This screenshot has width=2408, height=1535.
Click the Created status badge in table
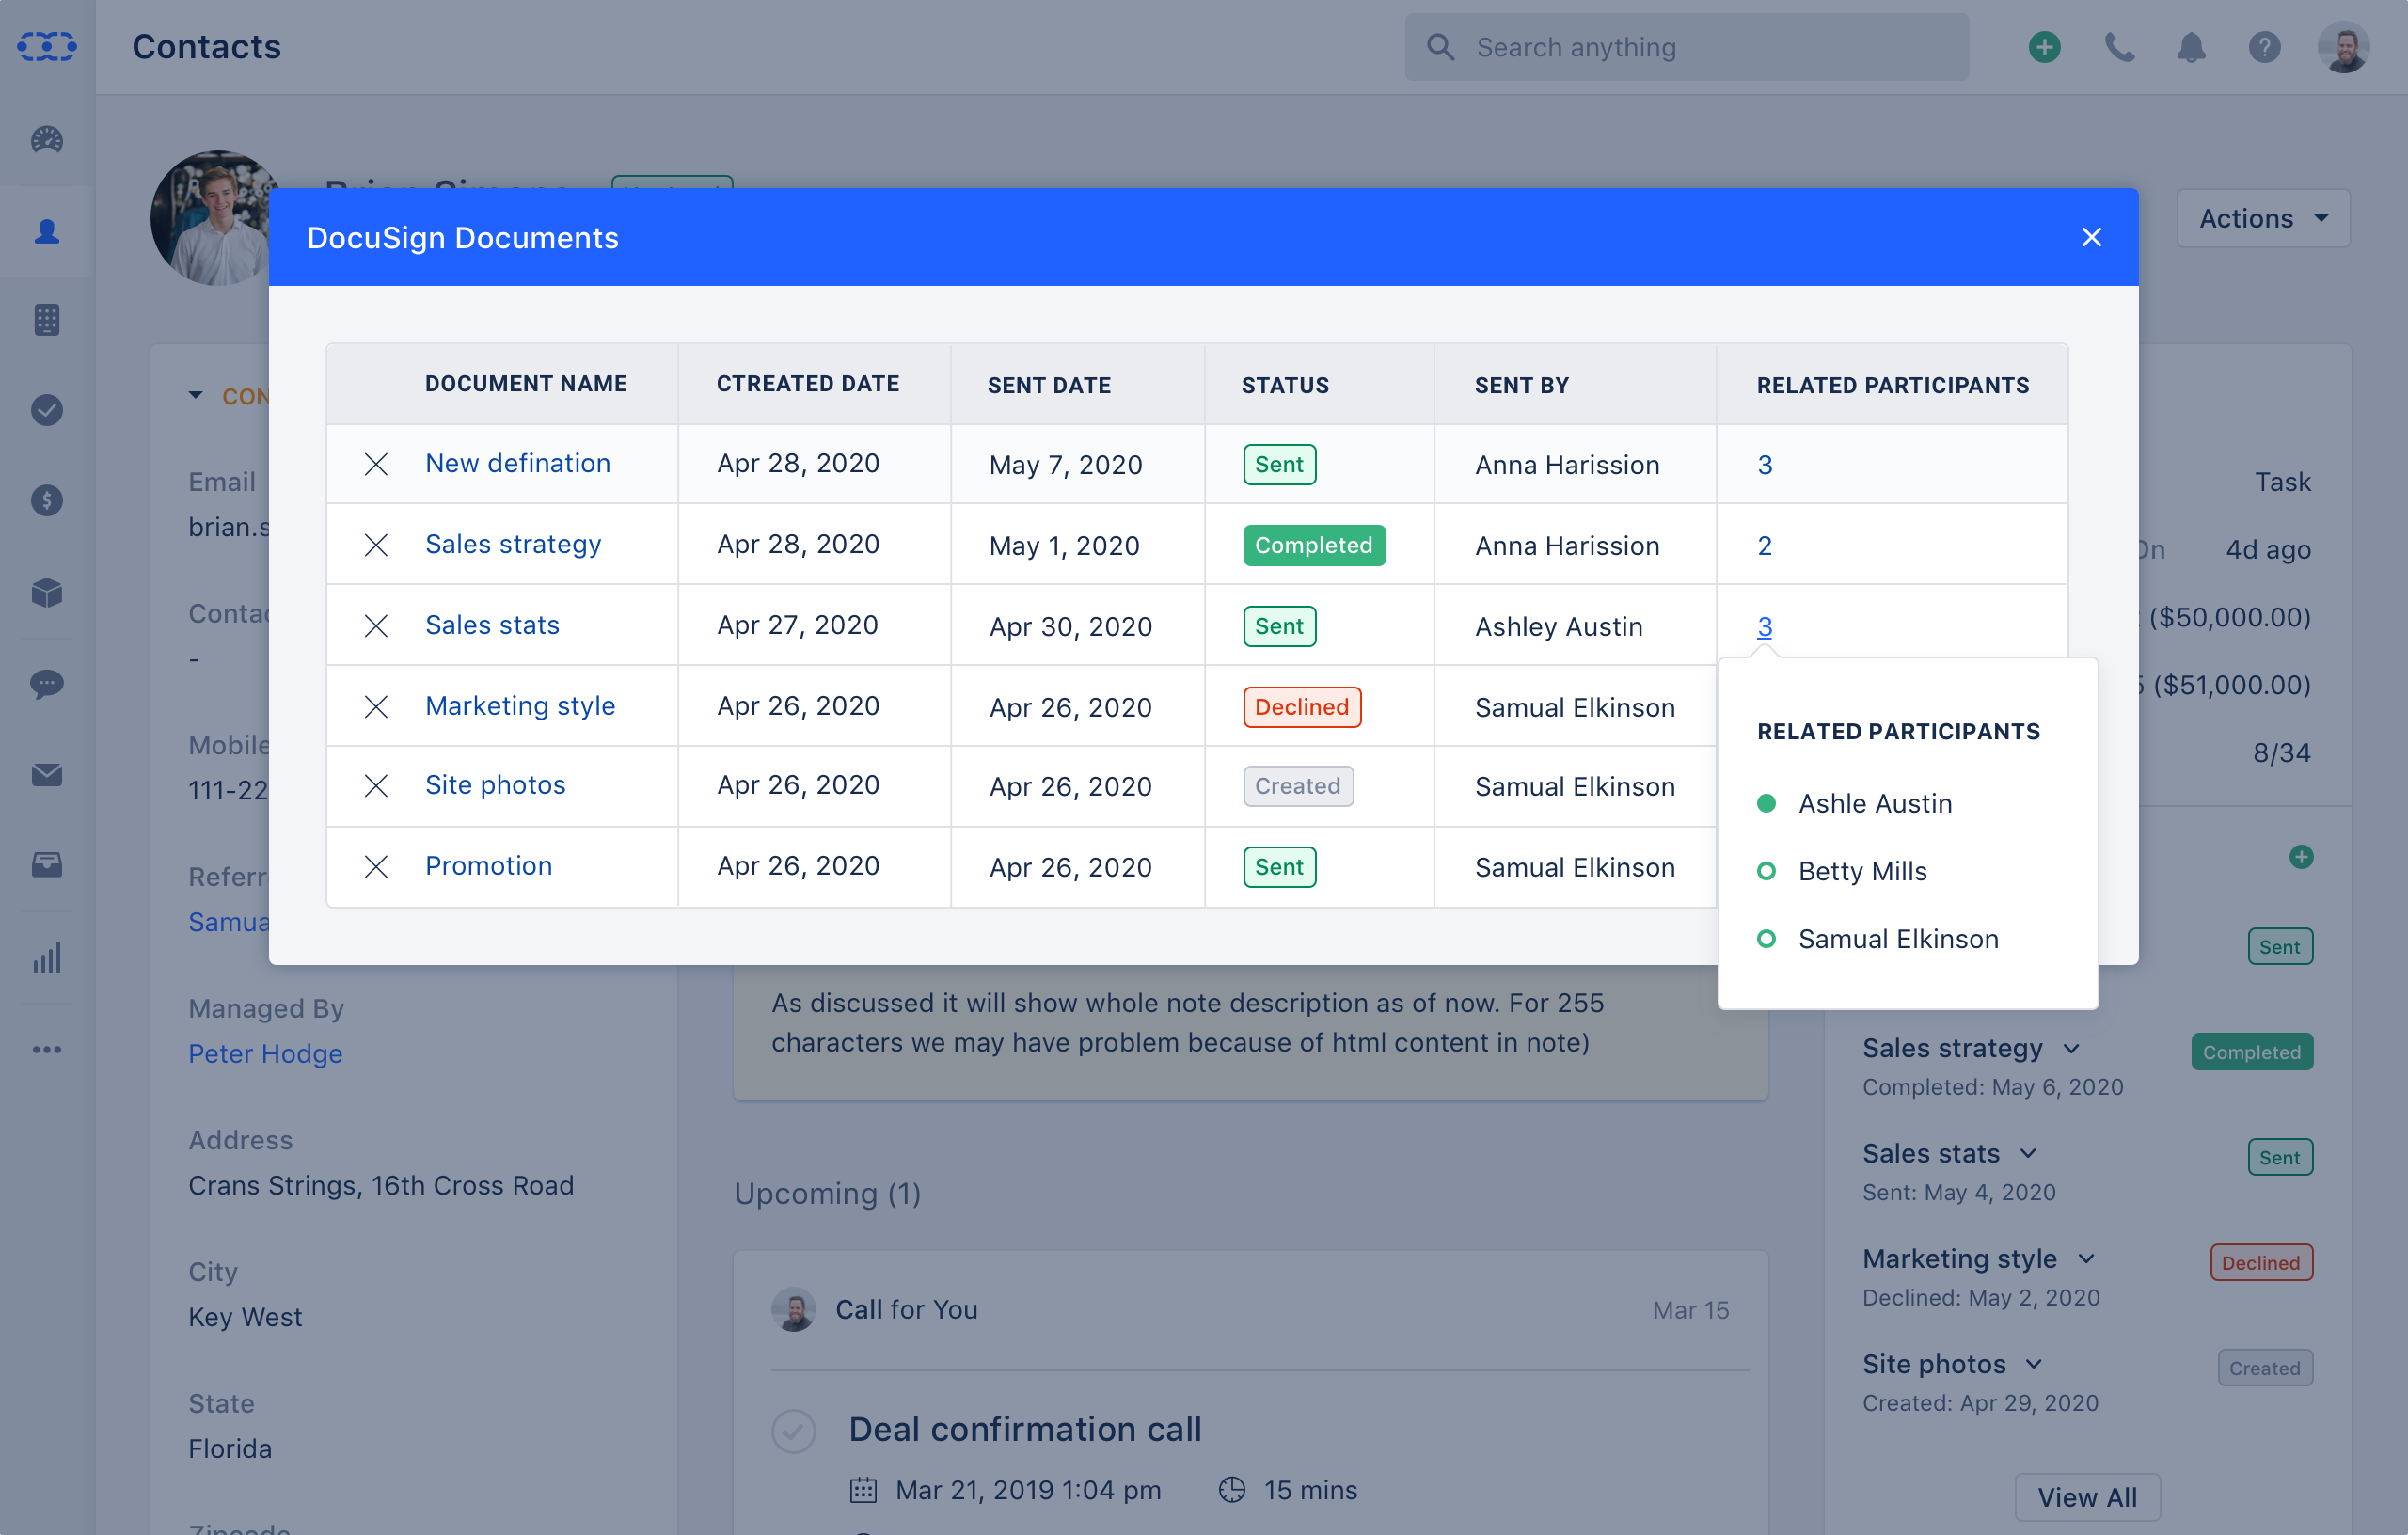(x=1298, y=786)
